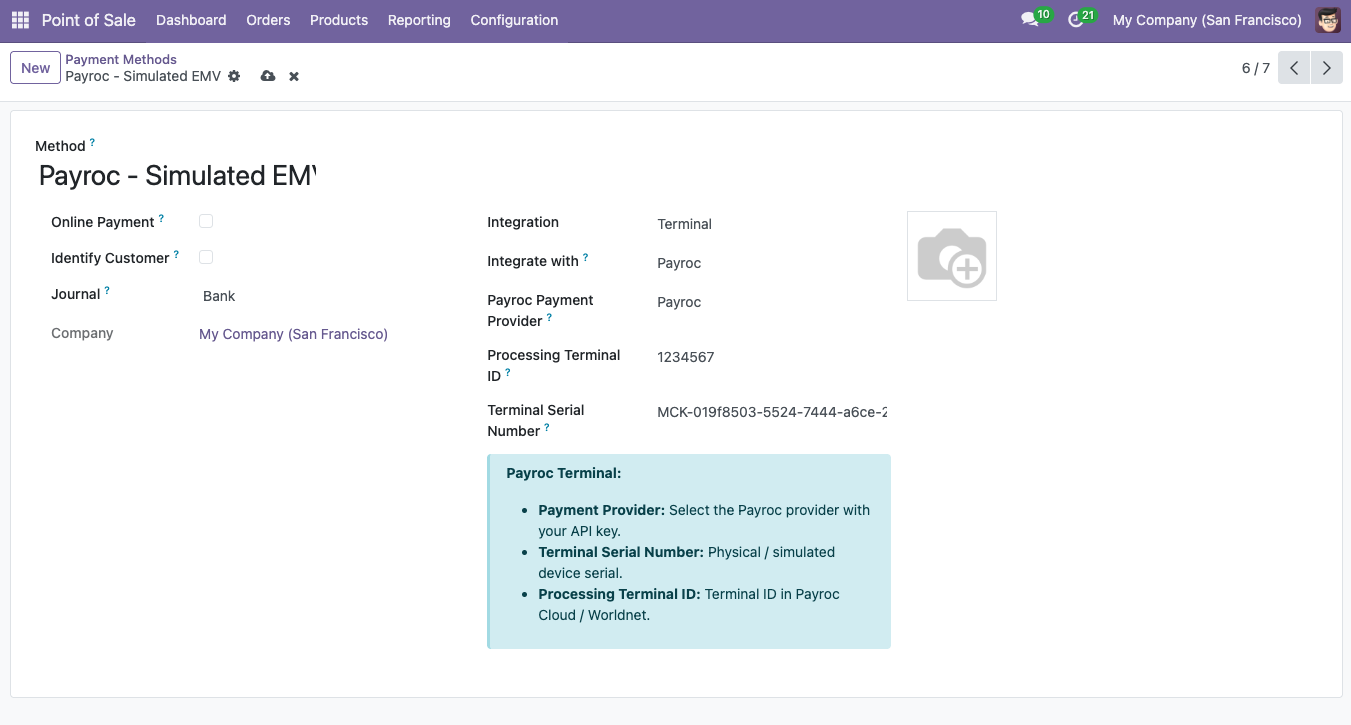
Task: Save record with the cloud upload icon
Action: tap(267, 76)
